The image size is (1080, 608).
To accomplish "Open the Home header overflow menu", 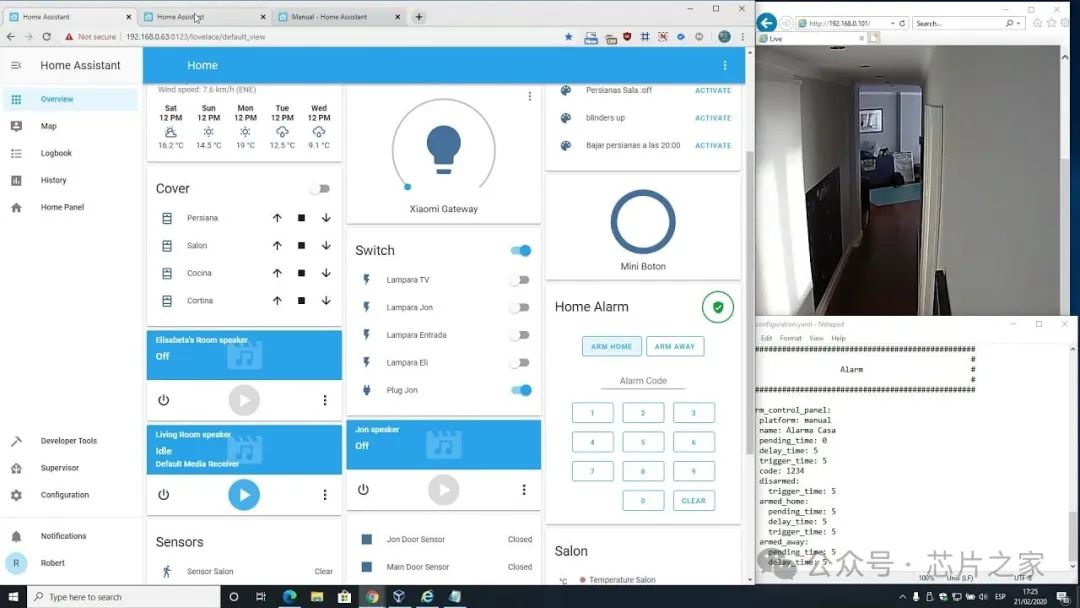I will pos(725,65).
